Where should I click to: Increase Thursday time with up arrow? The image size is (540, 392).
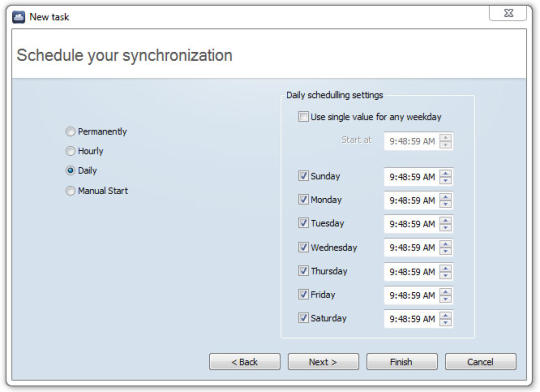[x=446, y=268]
